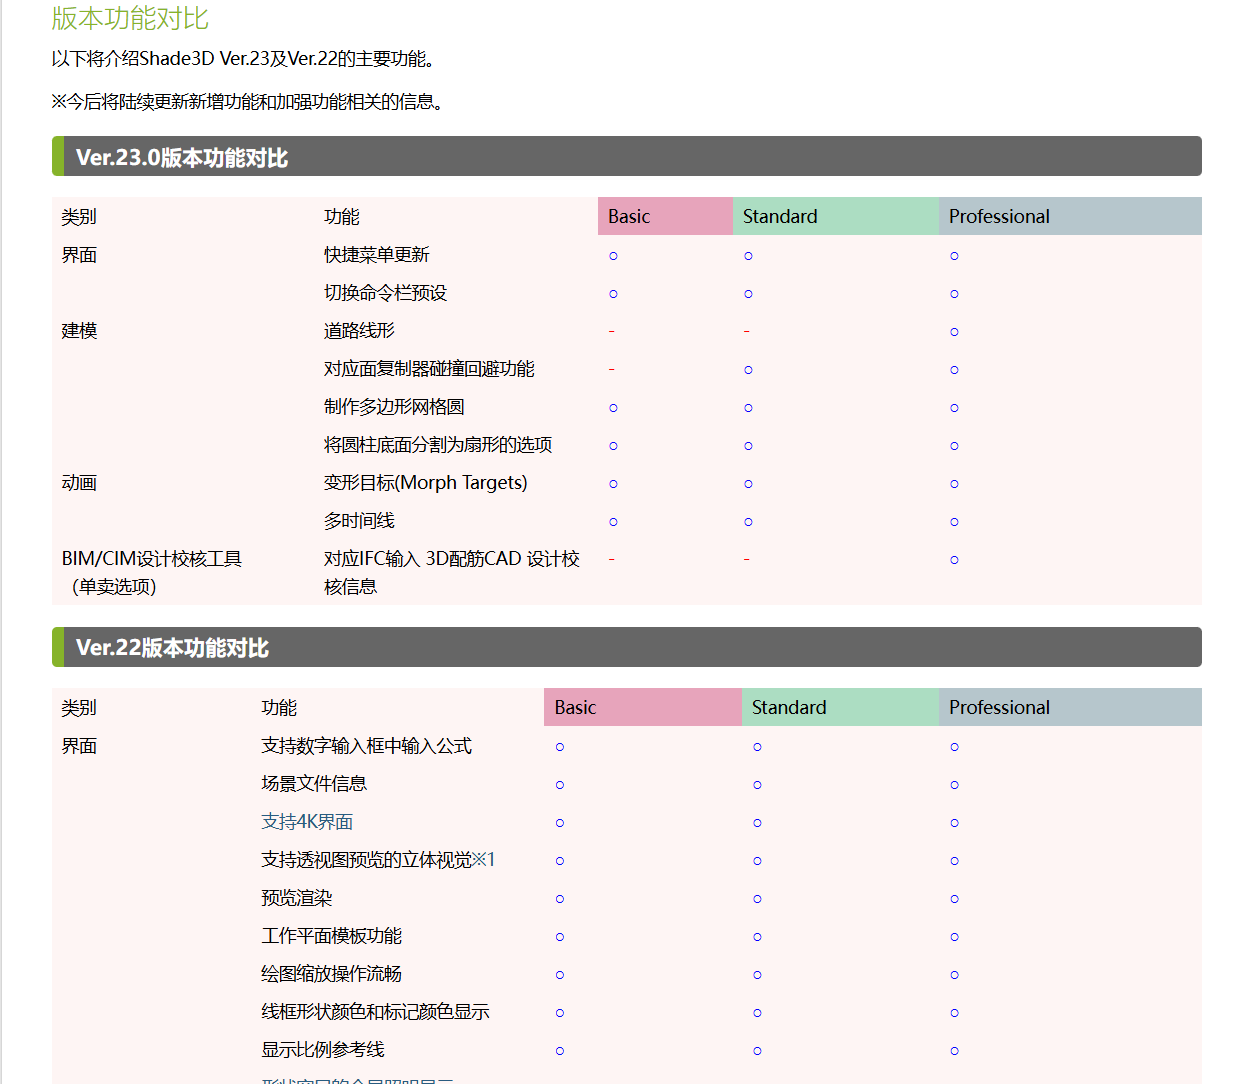Select the 预览渲染 feature text
The image size is (1251, 1084).
(296, 898)
